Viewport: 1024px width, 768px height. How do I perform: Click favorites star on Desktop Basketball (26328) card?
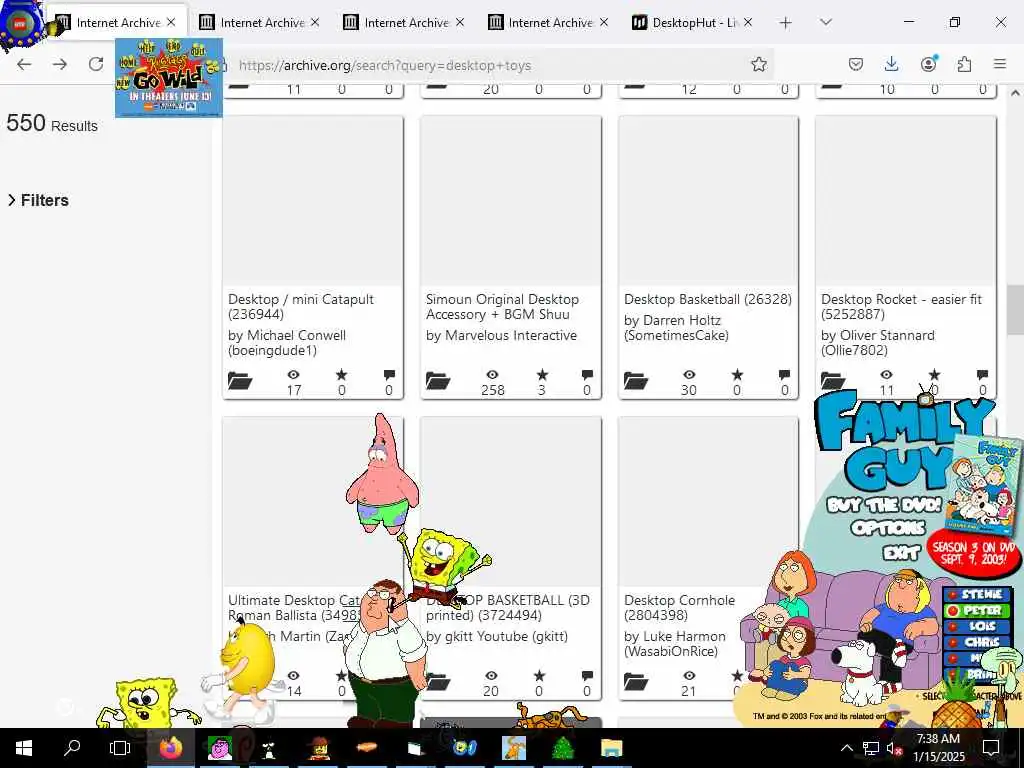pyautogui.click(x=737, y=375)
